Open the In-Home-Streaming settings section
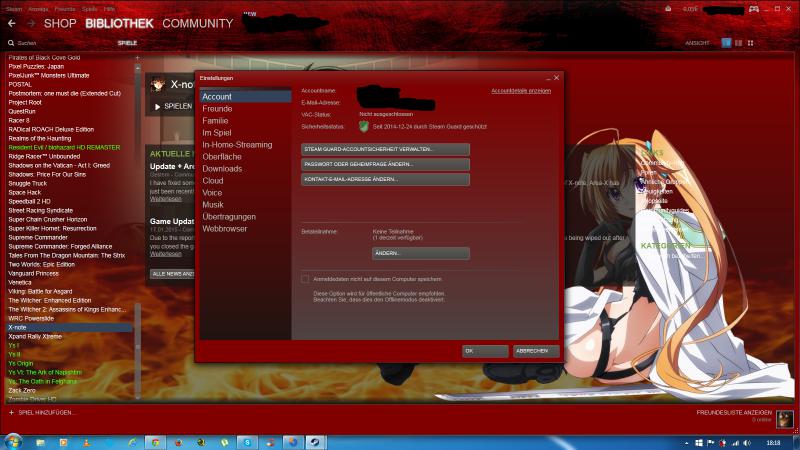Image resolution: width=800 pixels, height=450 pixels. 237,145
